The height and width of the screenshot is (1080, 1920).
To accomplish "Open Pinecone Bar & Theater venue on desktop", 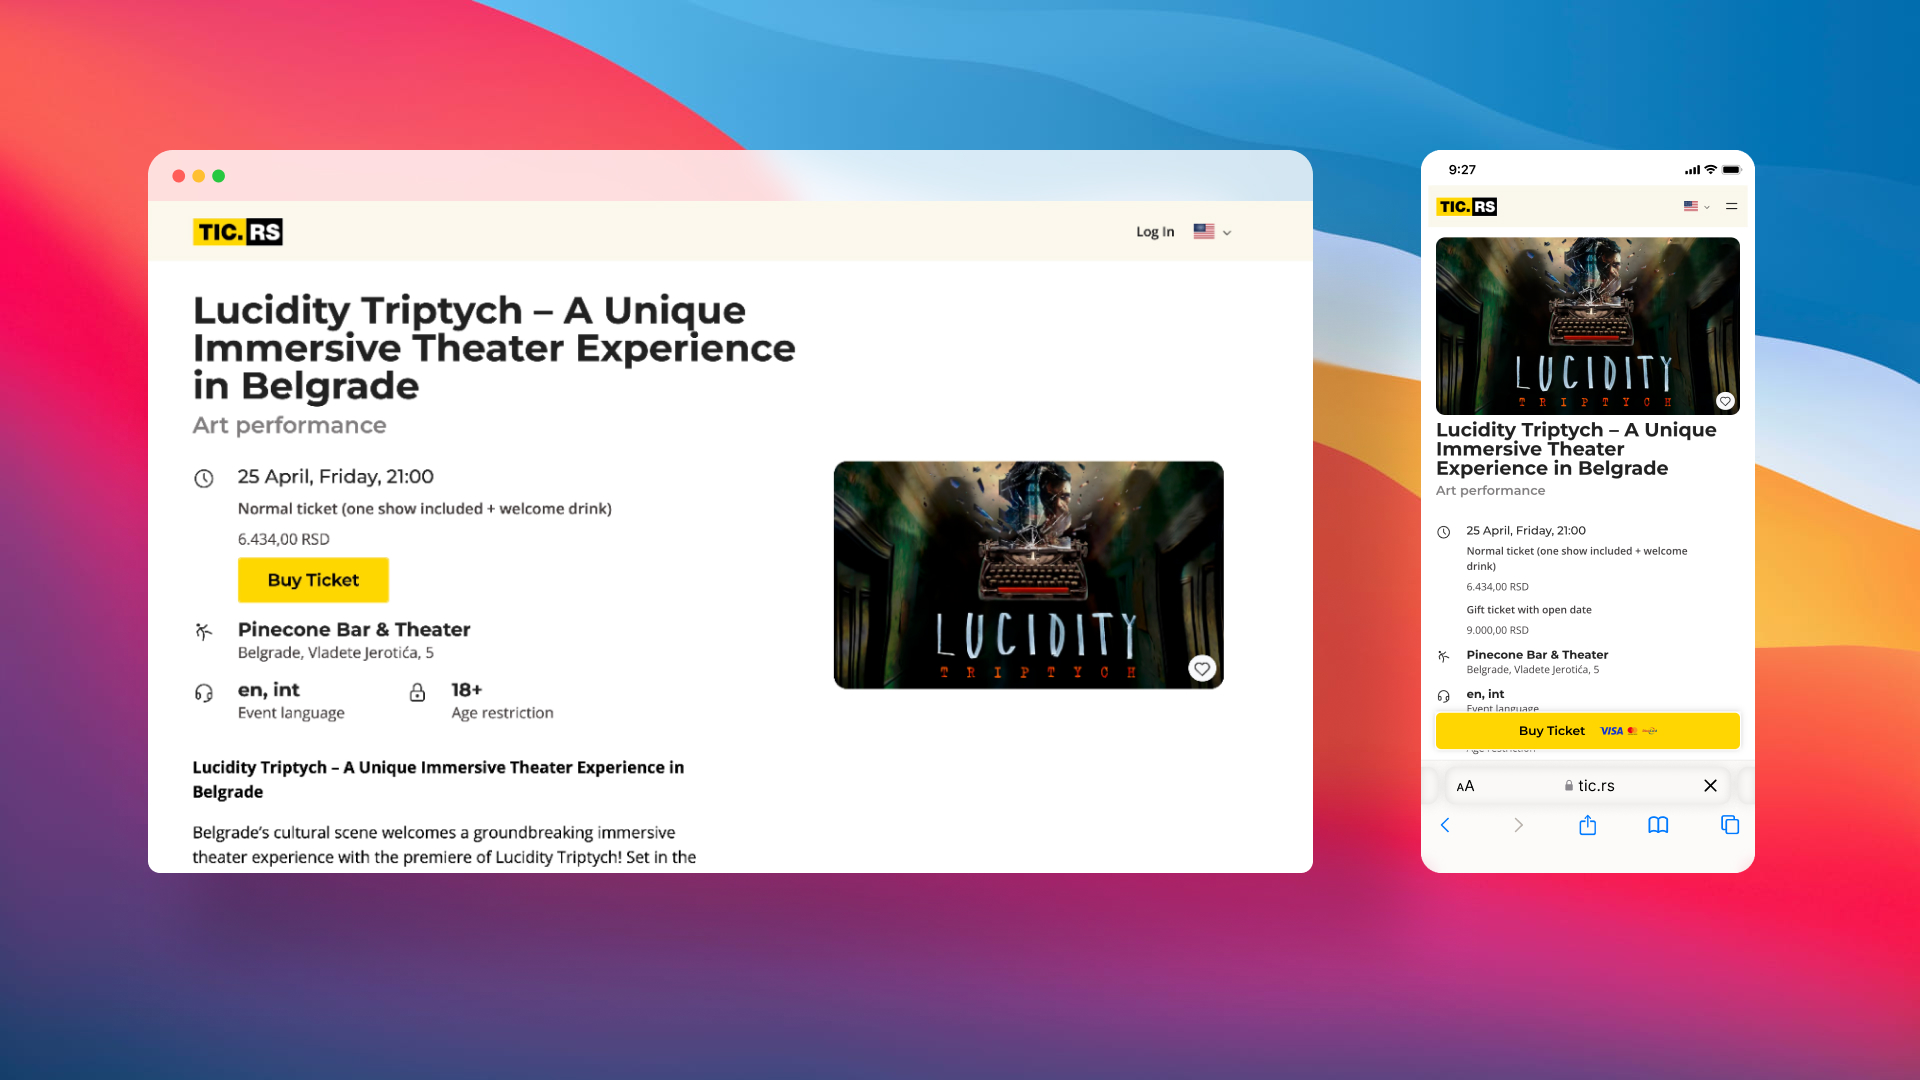I will tap(354, 629).
